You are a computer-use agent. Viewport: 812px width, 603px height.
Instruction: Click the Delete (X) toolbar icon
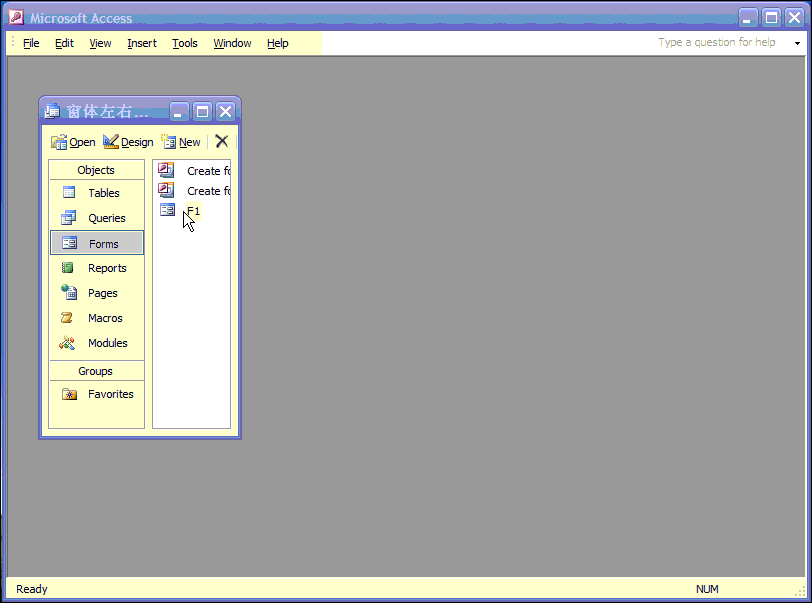[222, 141]
